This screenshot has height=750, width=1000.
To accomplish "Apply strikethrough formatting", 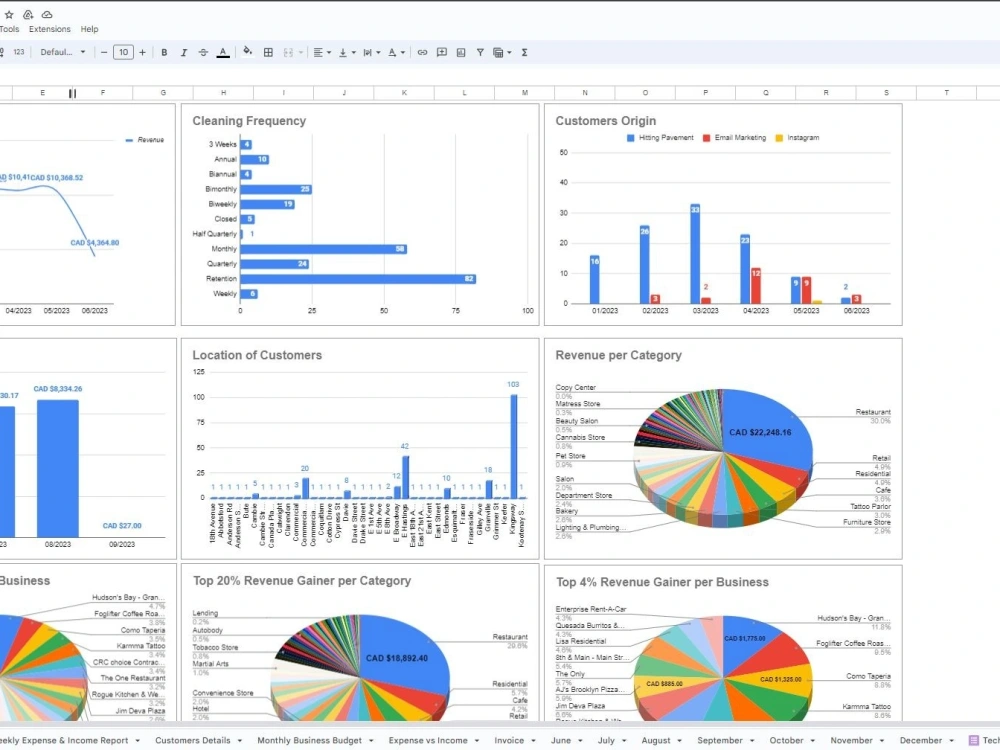I will pyautogui.click(x=203, y=52).
